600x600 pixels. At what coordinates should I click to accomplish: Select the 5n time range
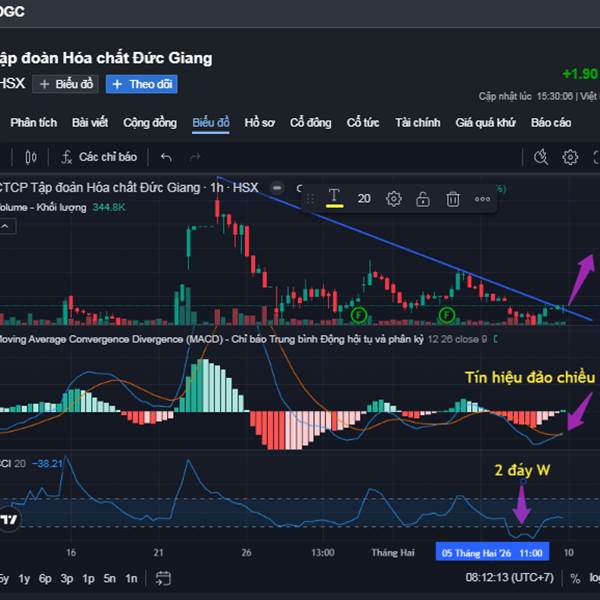[x=109, y=578]
